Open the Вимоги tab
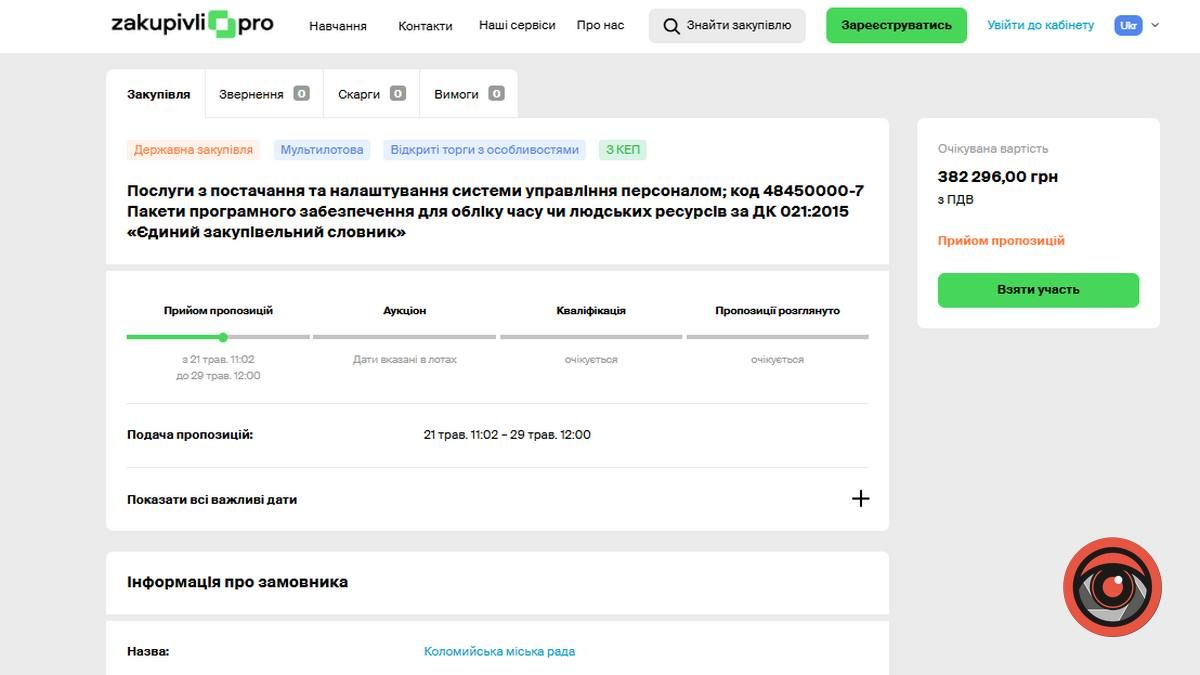 tap(455, 93)
